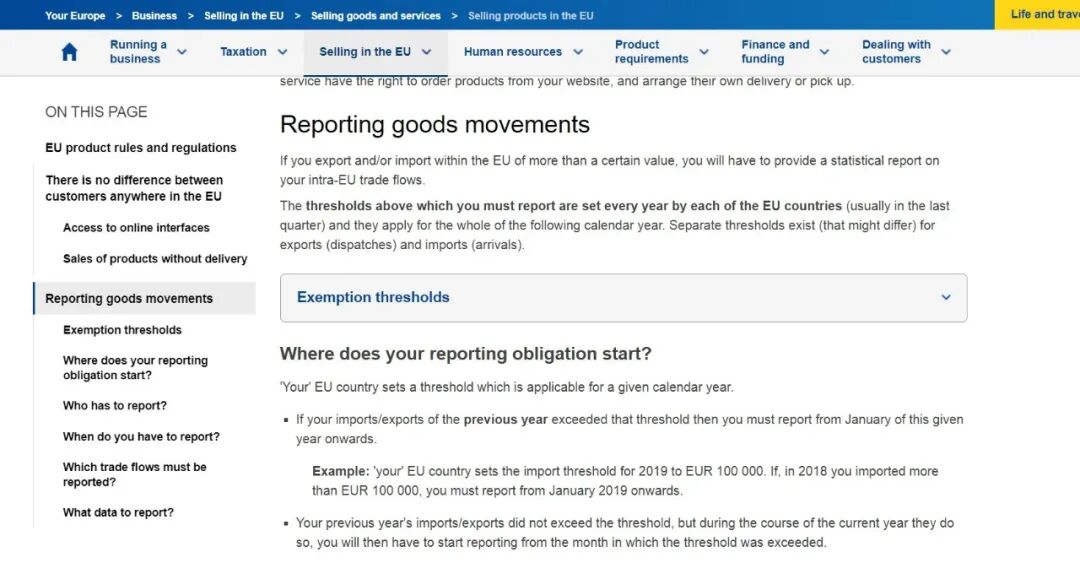Click the Reporting goods movements heading
1080x563 pixels.
[x=435, y=125]
